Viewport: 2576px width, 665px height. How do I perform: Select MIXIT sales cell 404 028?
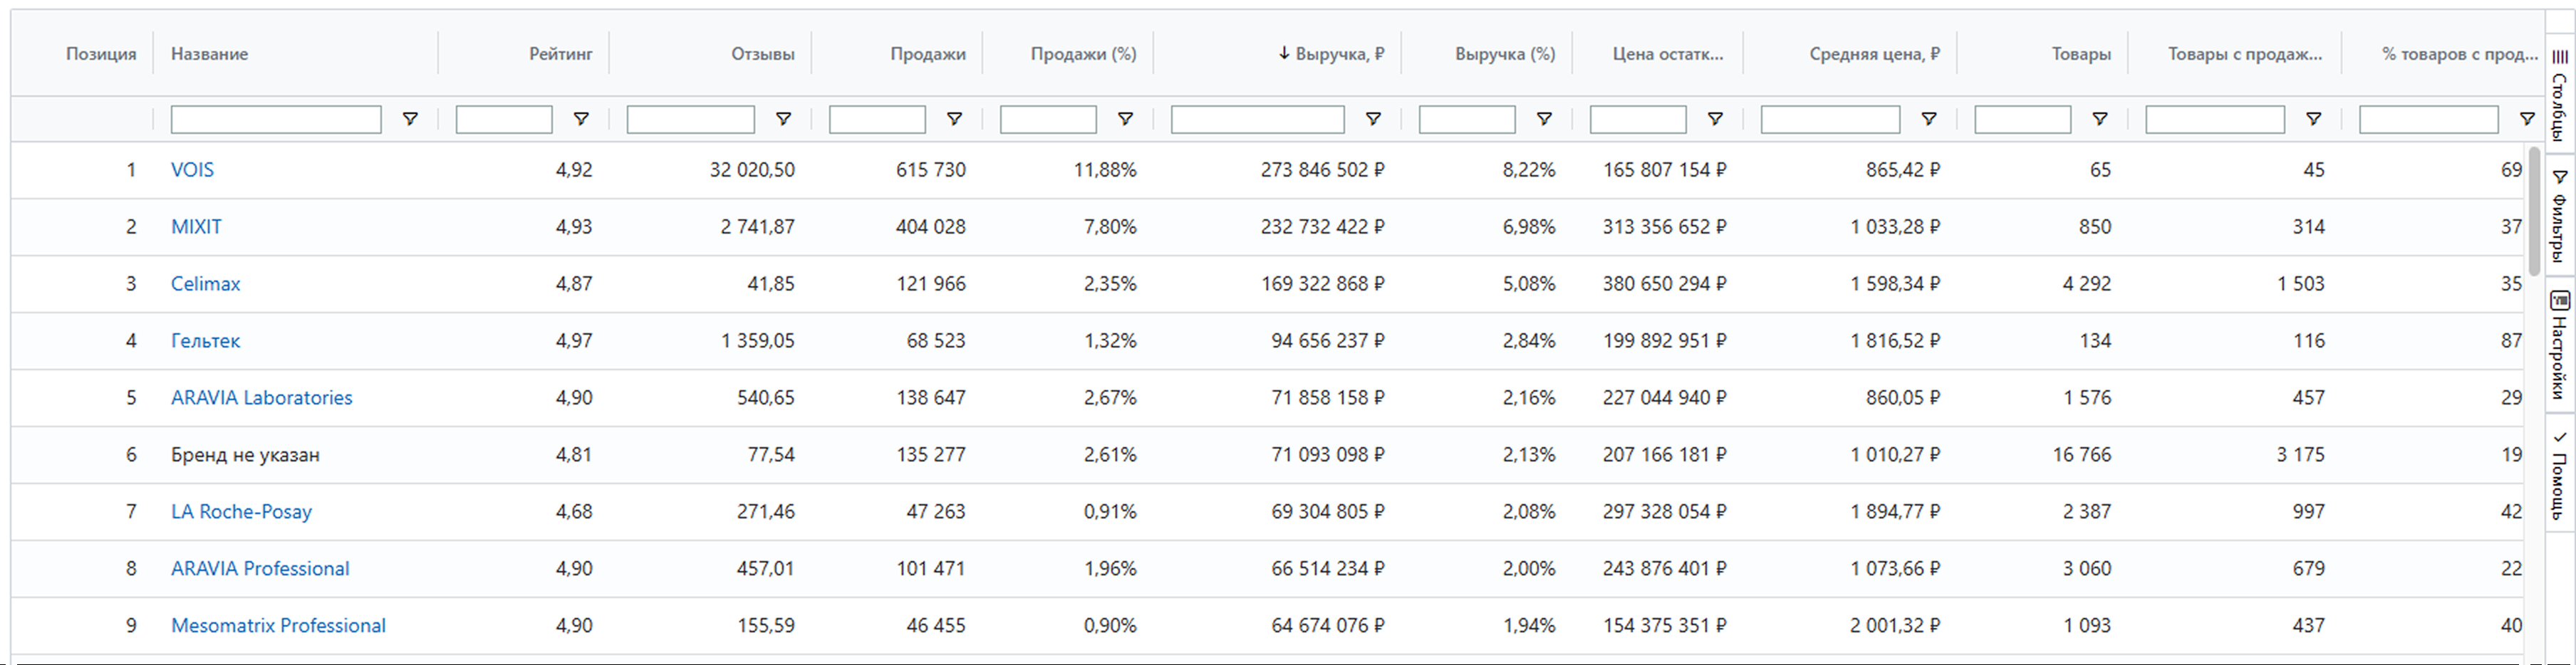coord(931,227)
